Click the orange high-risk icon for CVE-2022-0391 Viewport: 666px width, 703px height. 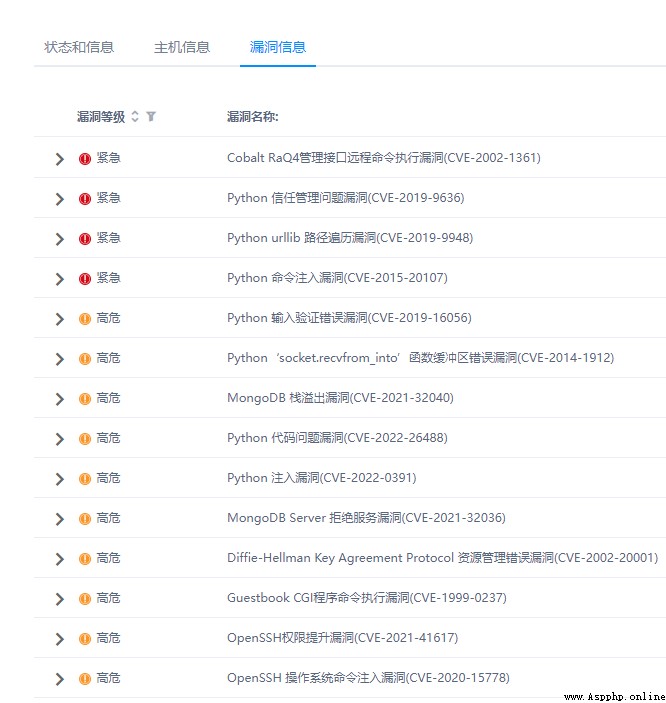[x=85, y=479]
